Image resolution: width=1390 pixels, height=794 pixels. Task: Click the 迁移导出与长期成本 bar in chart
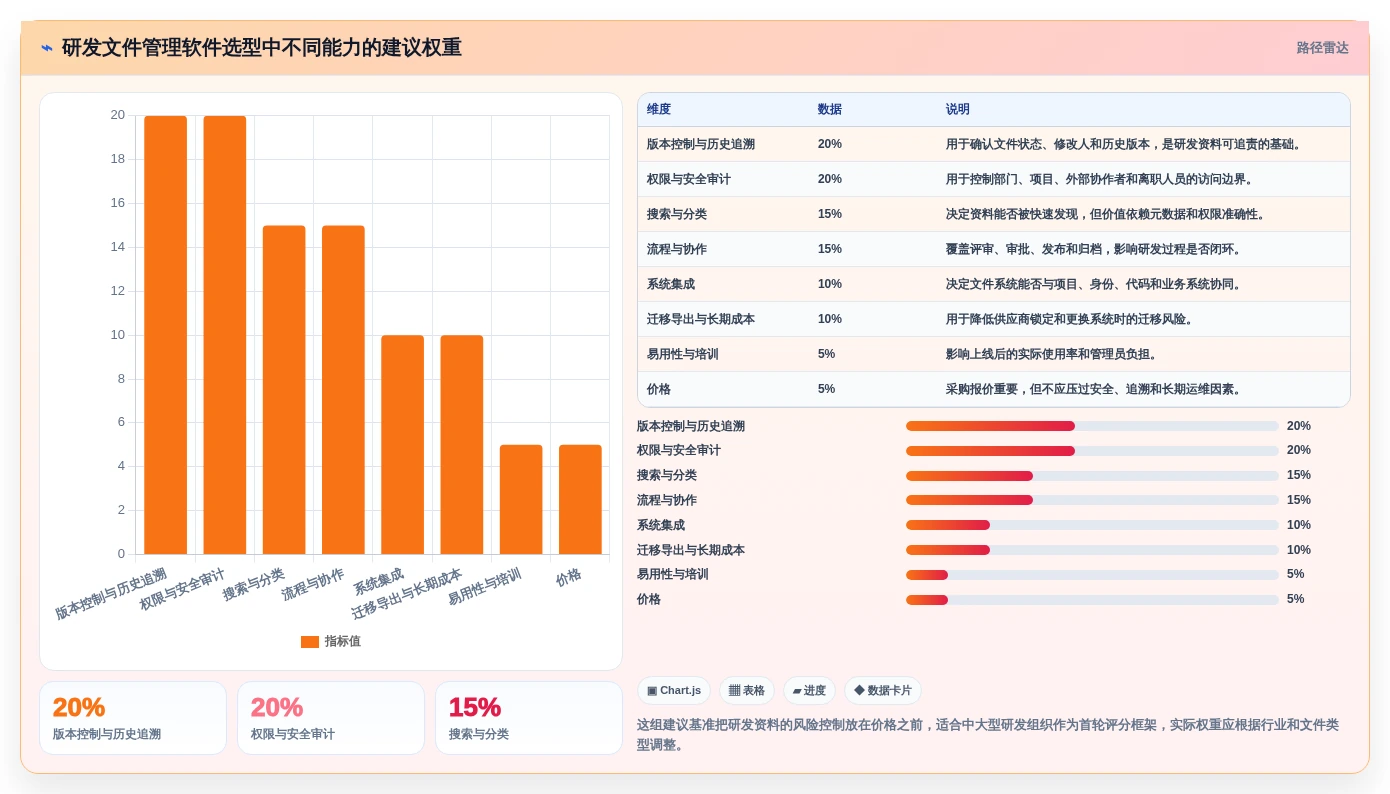click(462, 445)
